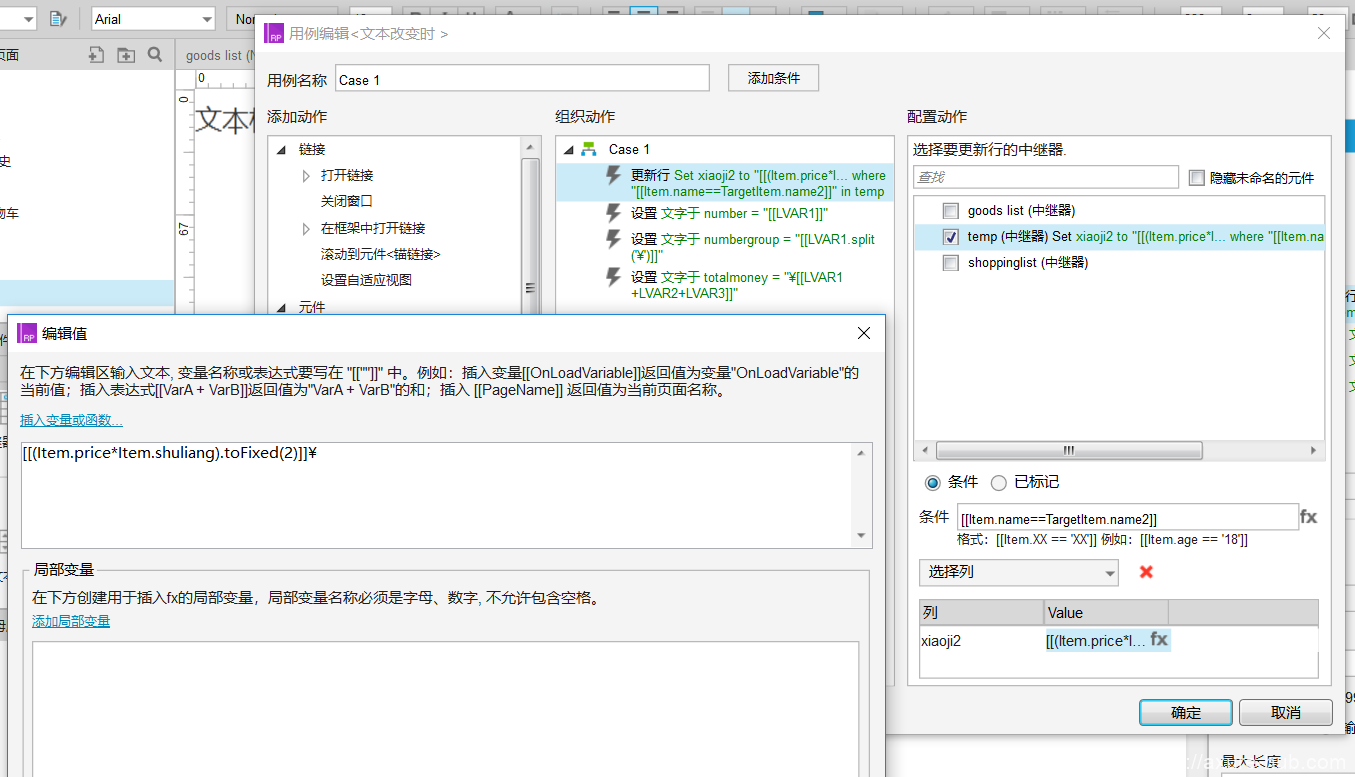The height and width of the screenshot is (777, 1355).
Task: Open fx editor in xiaoji2 Value cell
Action: click(1159, 639)
